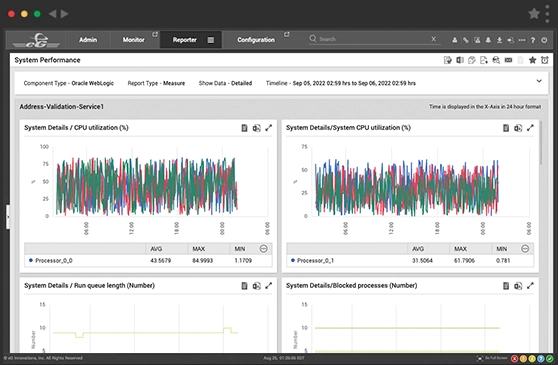Export System CPU utilization chart data to Excel
Screen dimensions: 558x365
(x=518, y=128)
